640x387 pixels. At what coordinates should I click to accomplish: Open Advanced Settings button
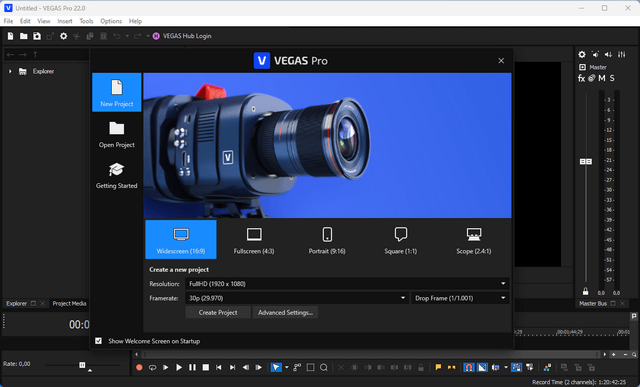point(285,313)
